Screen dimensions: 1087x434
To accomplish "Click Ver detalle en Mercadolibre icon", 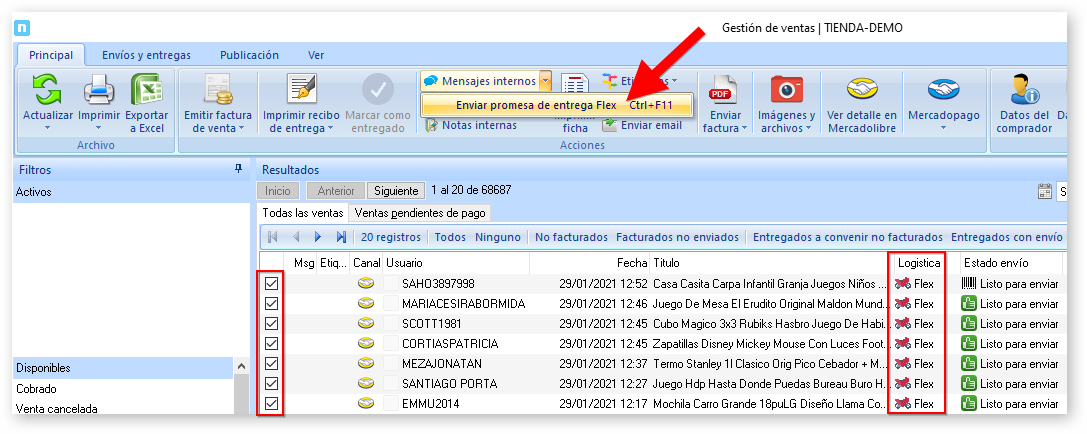I will (x=861, y=90).
